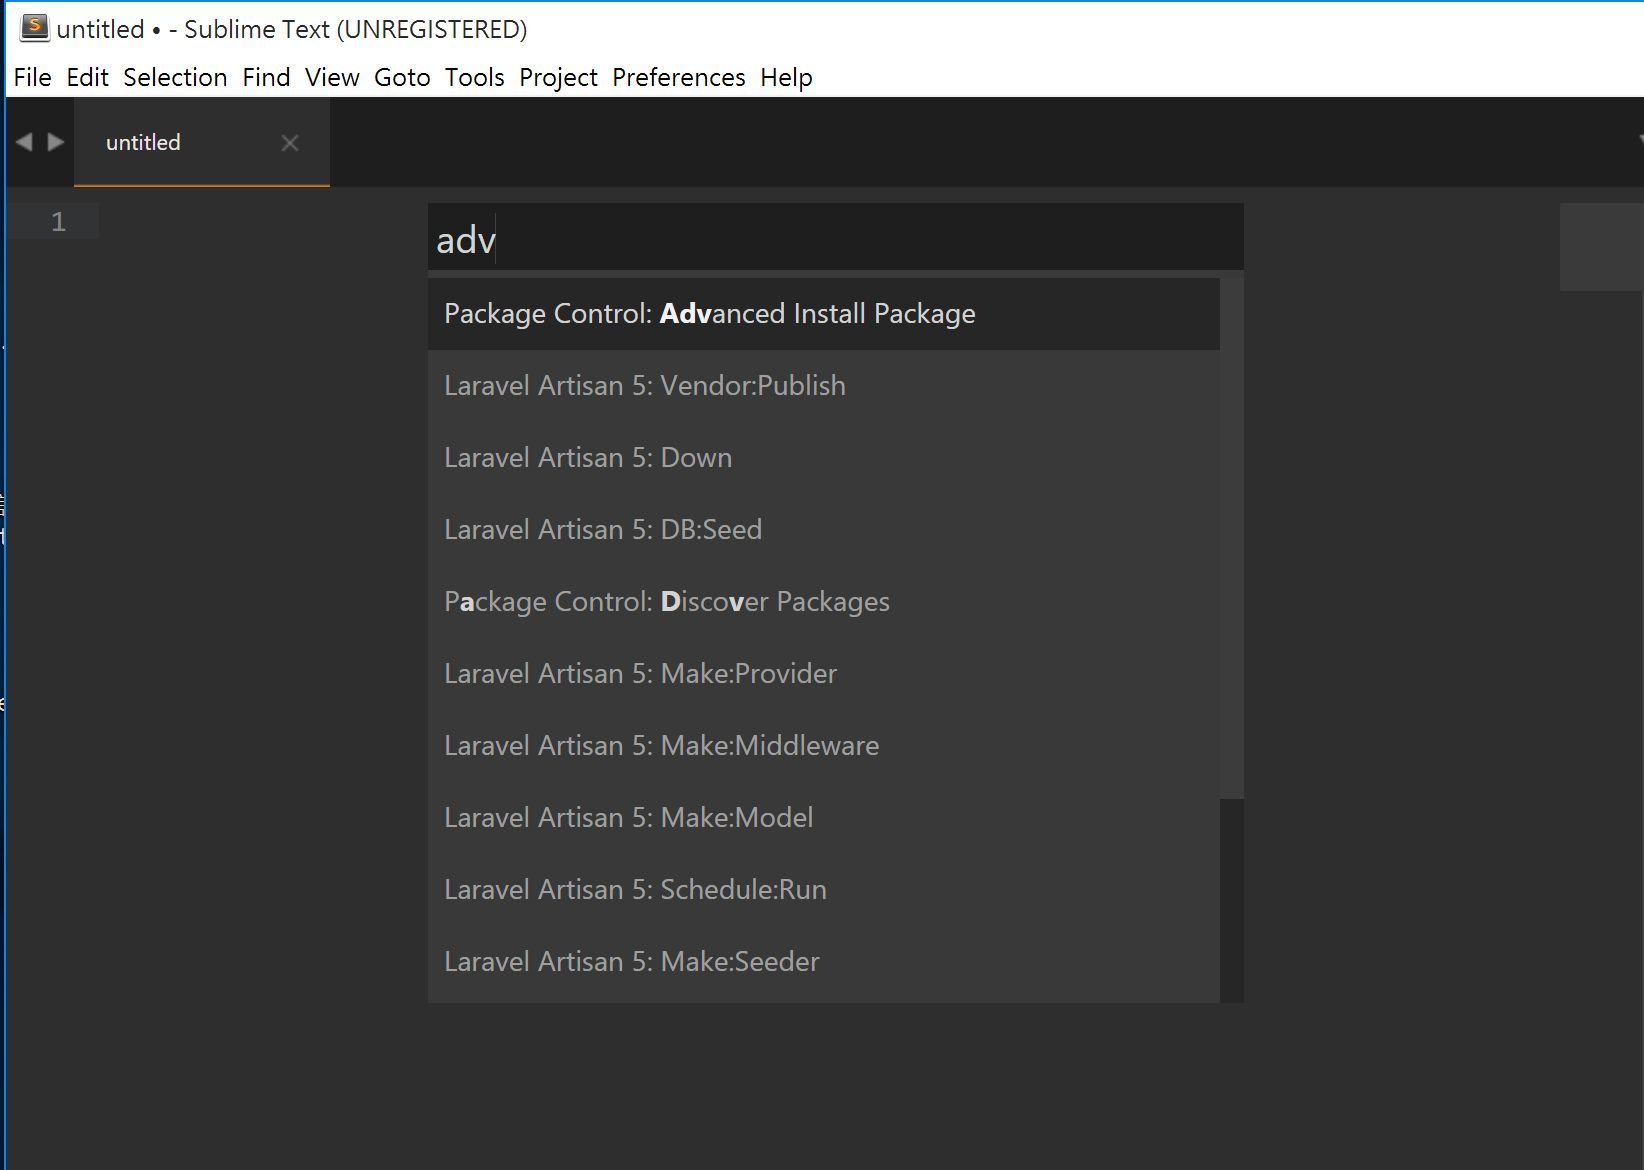Go to previous tab with left arrow
This screenshot has width=1644, height=1170.
(x=24, y=142)
